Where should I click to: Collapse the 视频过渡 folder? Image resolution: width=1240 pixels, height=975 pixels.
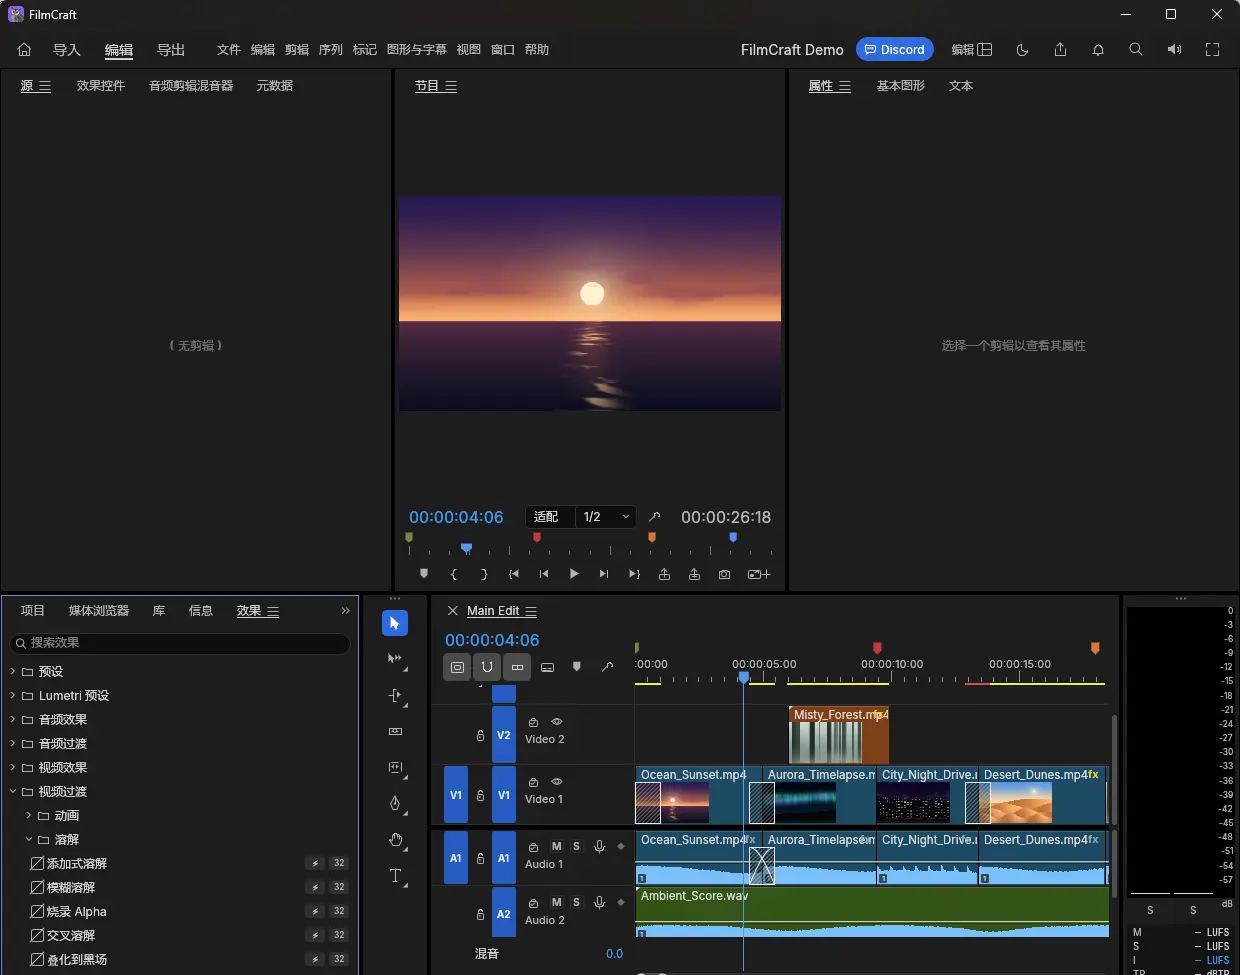[13, 791]
